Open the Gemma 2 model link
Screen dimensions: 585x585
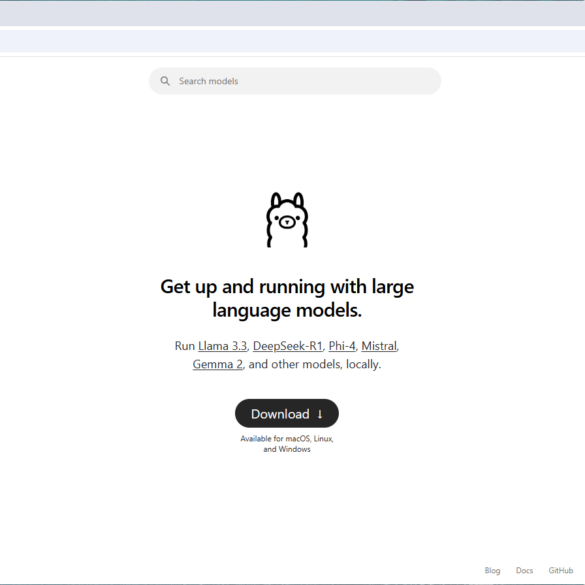(218, 364)
